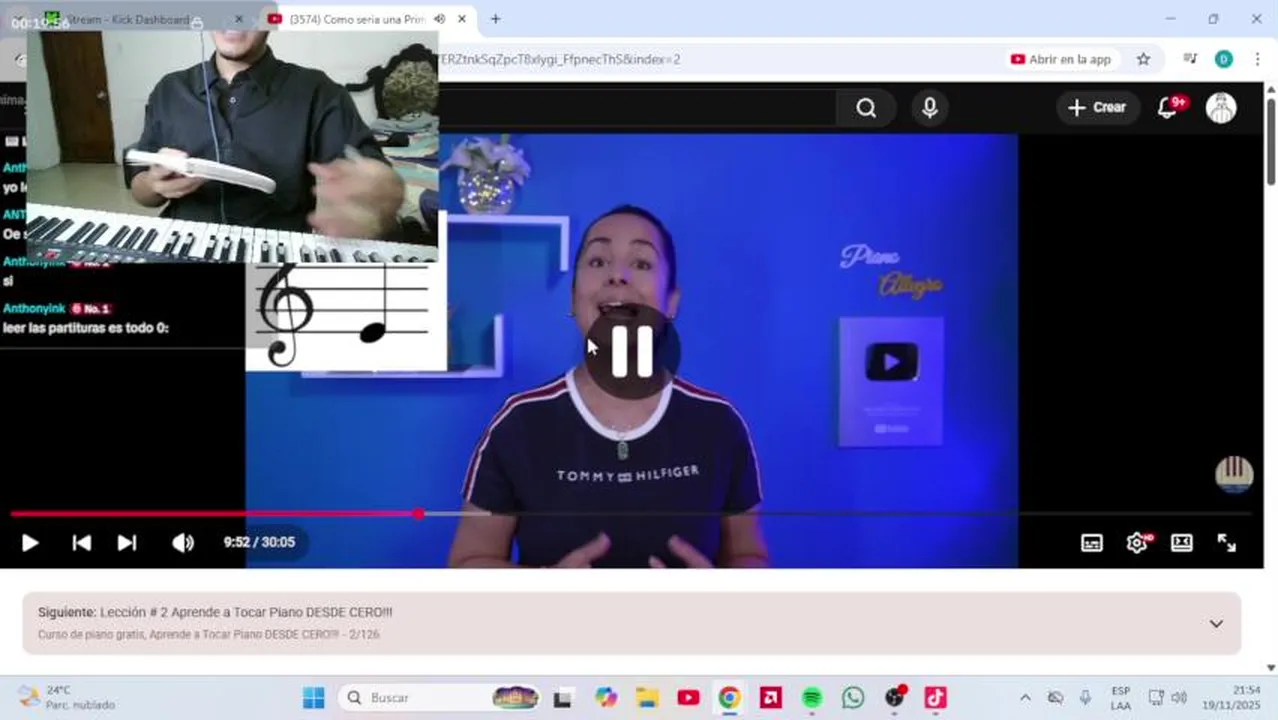Screen dimensions: 1278x720
Task: Open clock showing 21:54 date
Action: coord(1232,697)
